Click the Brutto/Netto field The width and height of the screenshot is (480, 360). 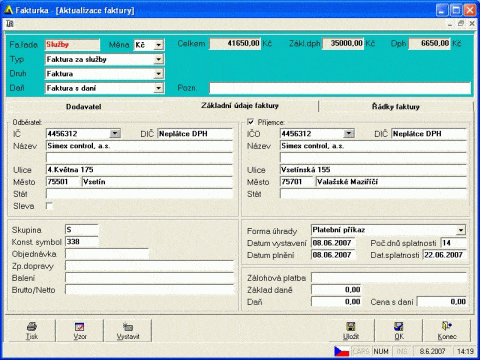coord(150,290)
